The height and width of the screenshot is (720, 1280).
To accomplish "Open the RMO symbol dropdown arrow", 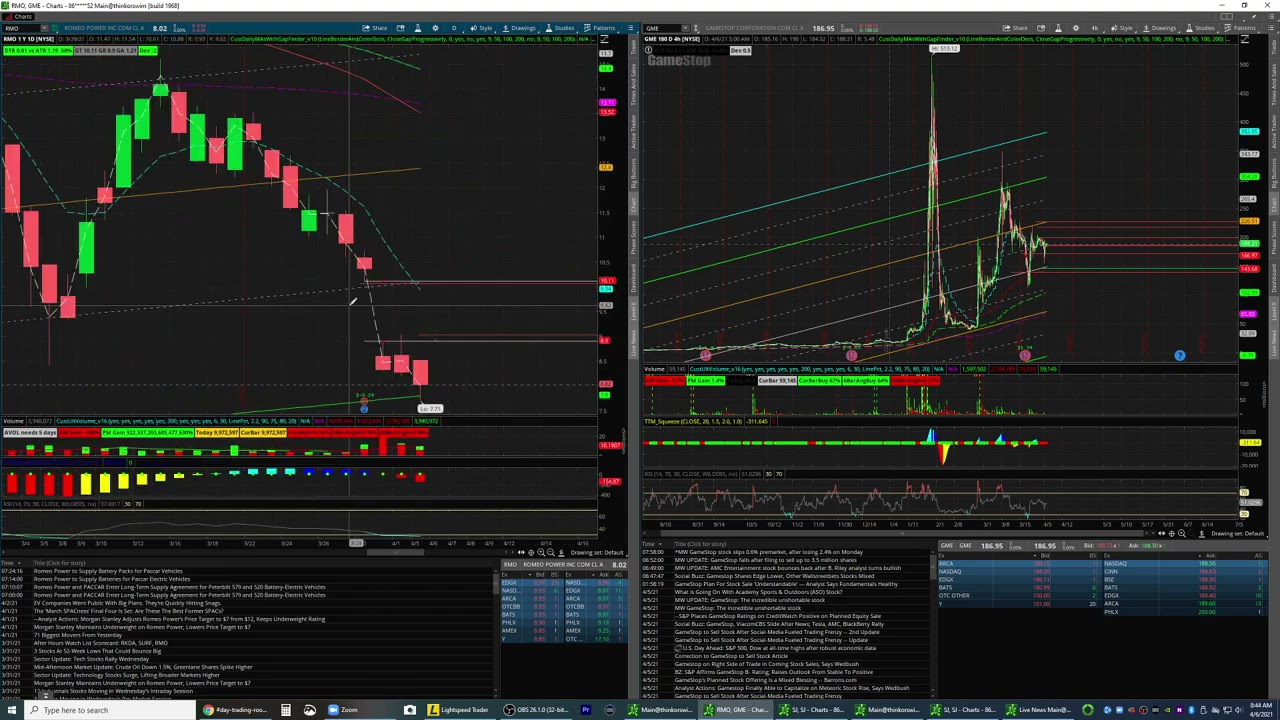I will pyautogui.click(x=44, y=28).
